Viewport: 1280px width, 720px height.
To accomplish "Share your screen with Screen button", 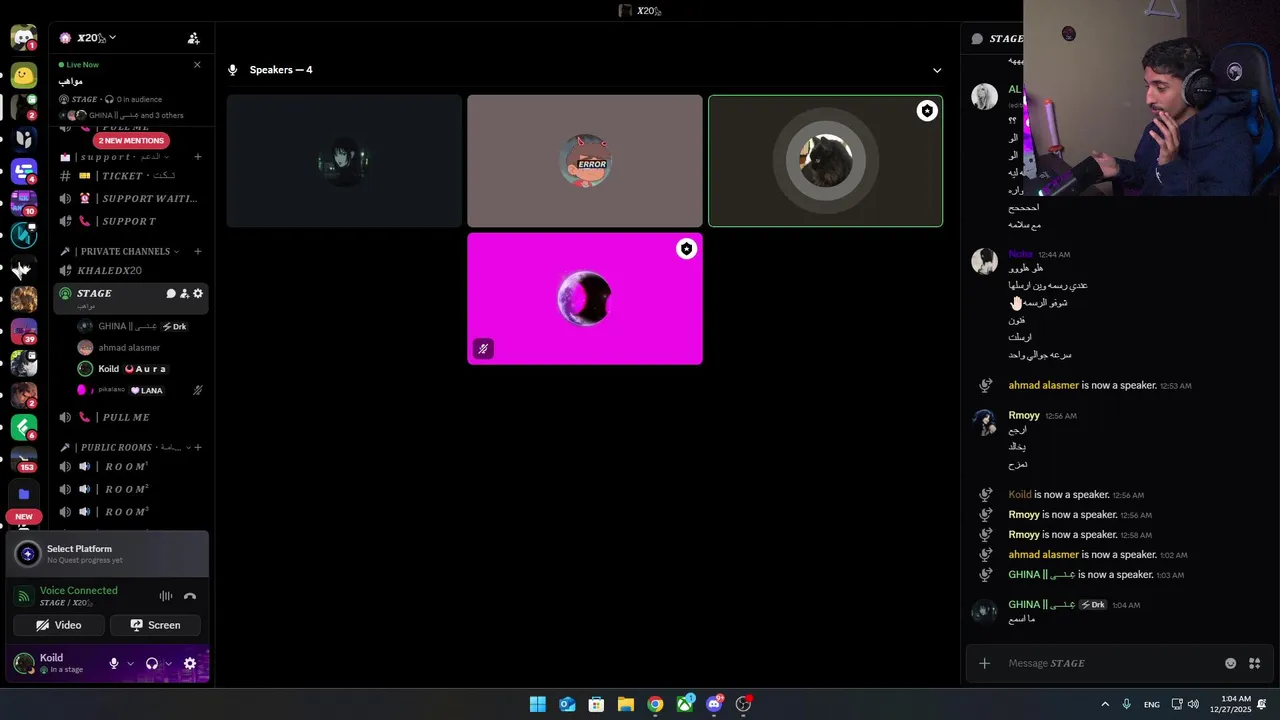I will click(156, 625).
